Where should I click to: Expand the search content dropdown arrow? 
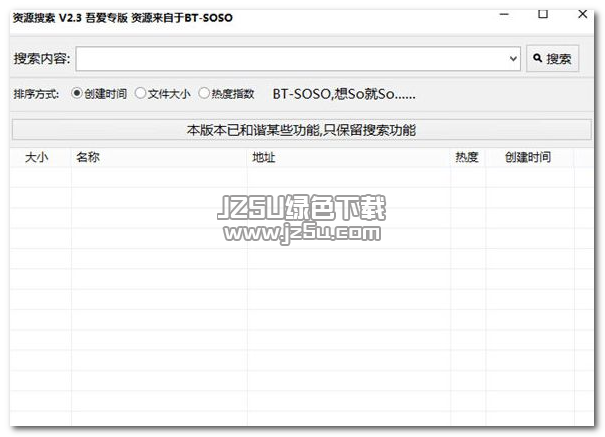(x=513, y=59)
